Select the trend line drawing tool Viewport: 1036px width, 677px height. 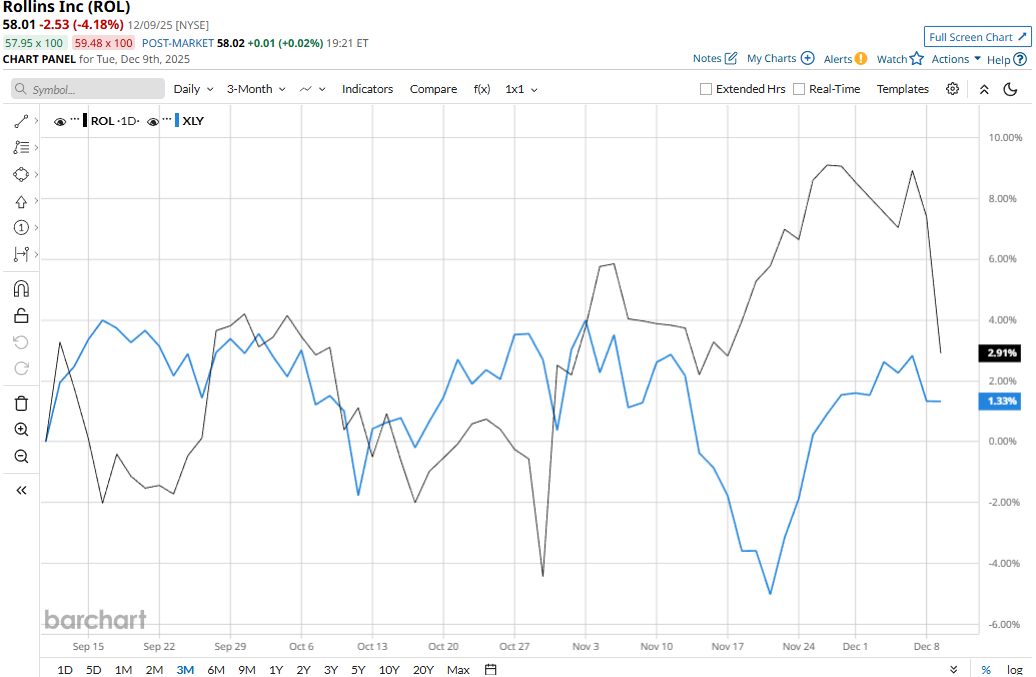click(x=21, y=121)
